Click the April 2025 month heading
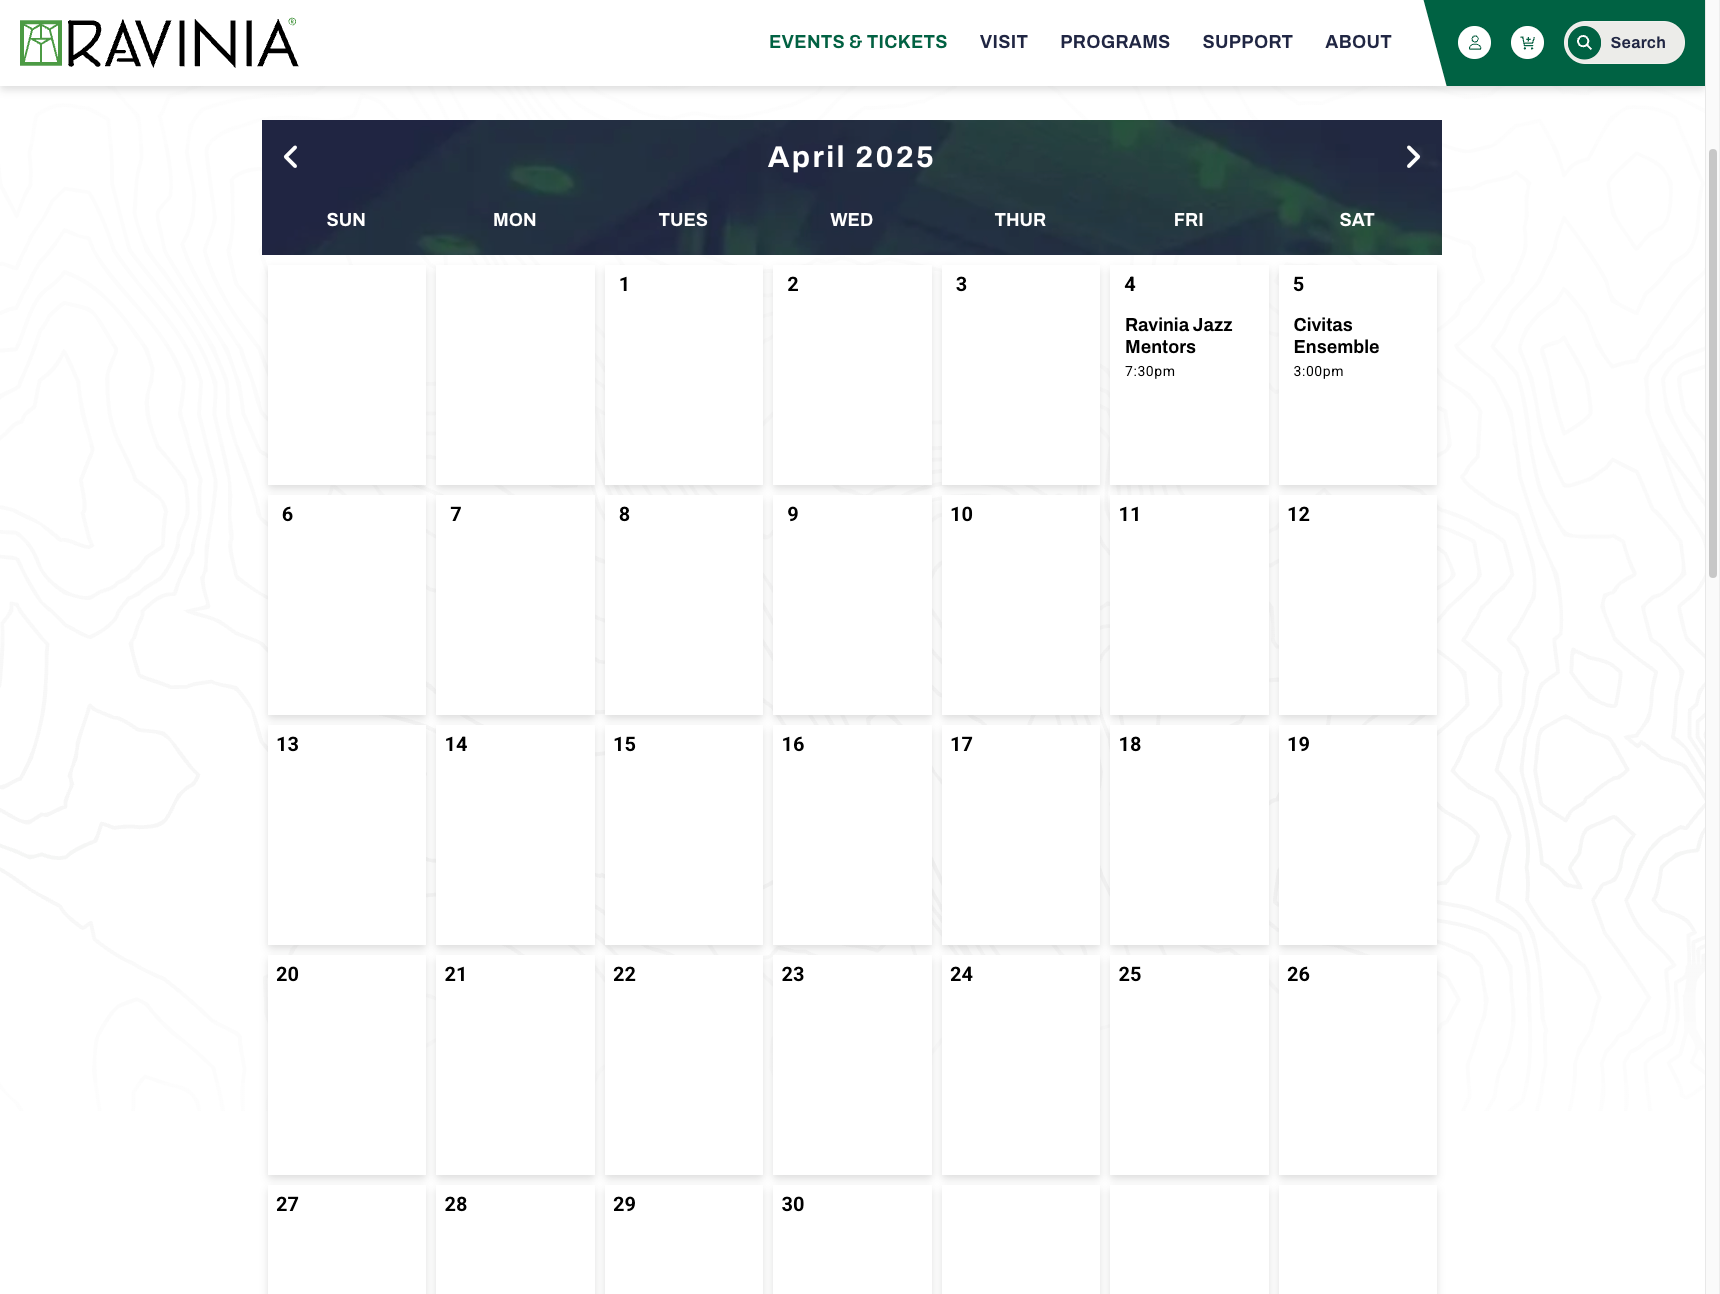Screen dimensions: 1720x1294 point(851,157)
